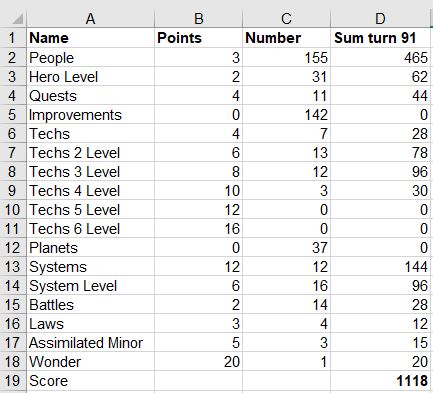
Task: Select the Systems sum cell 144
Action: coord(380,267)
